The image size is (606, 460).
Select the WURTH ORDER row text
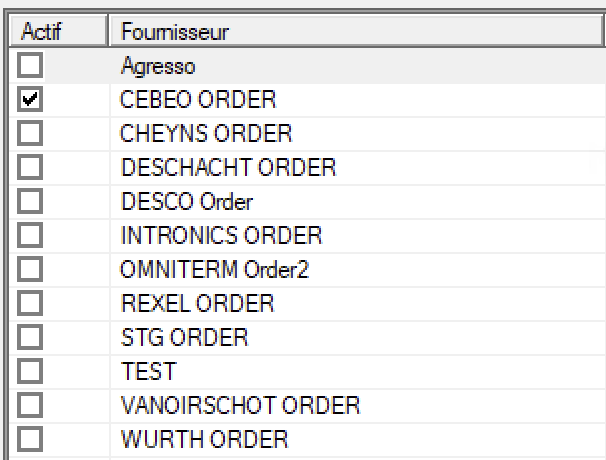(204, 440)
